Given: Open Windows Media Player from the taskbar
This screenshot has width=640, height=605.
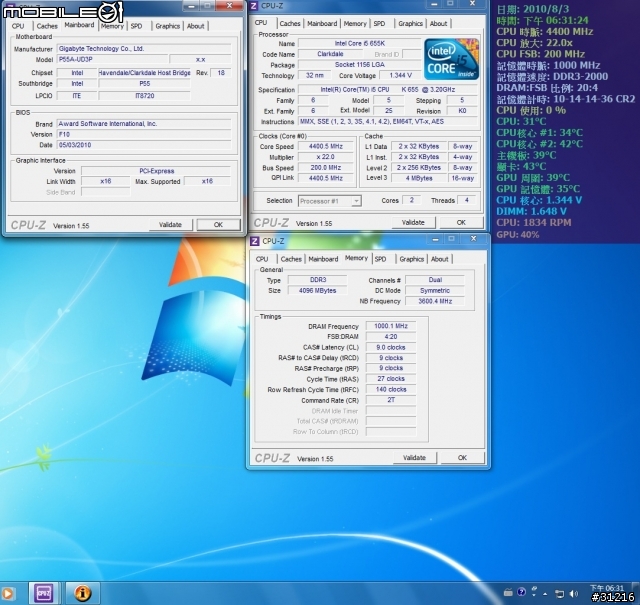Looking at the screenshot, I should coord(7,594).
